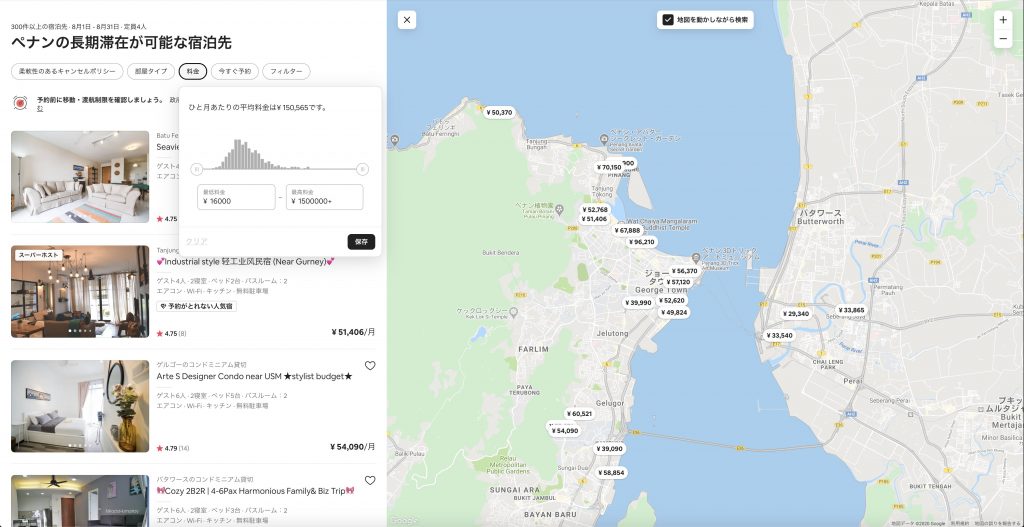The width and height of the screenshot is (1024, 527).
Task: Select the ¥57,120 map marker
Action: [679, 282]
